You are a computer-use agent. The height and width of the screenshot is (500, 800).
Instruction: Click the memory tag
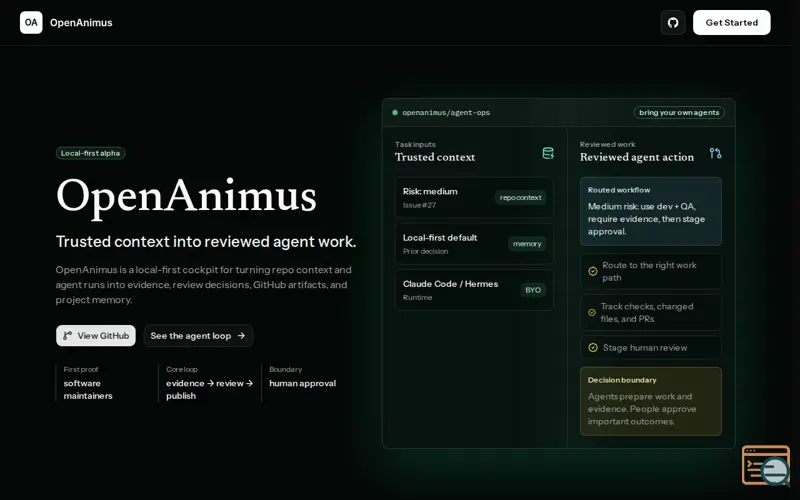pyautogui.click(x=527, y=244)
